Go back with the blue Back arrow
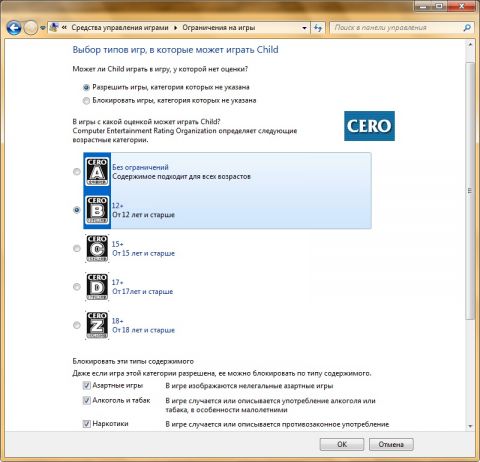The image size is (480, 462). pyautogui.click(x=14, y=28)
